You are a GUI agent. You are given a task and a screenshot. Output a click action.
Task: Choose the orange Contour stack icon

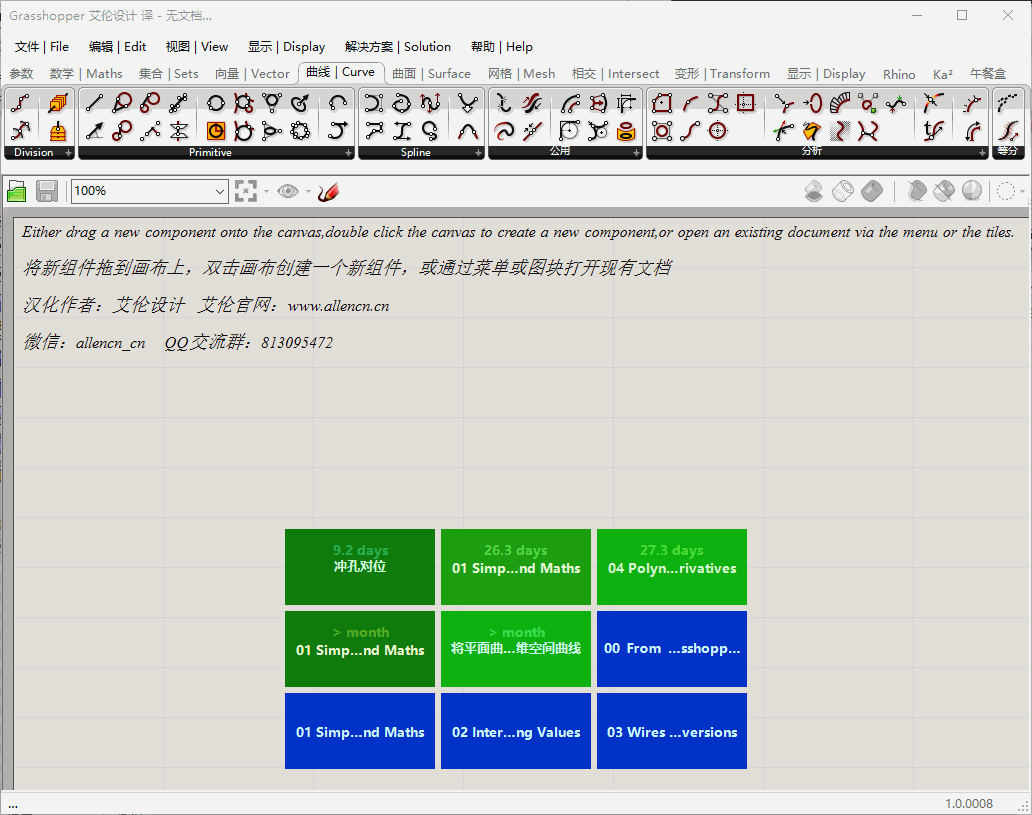pos(58,131)
